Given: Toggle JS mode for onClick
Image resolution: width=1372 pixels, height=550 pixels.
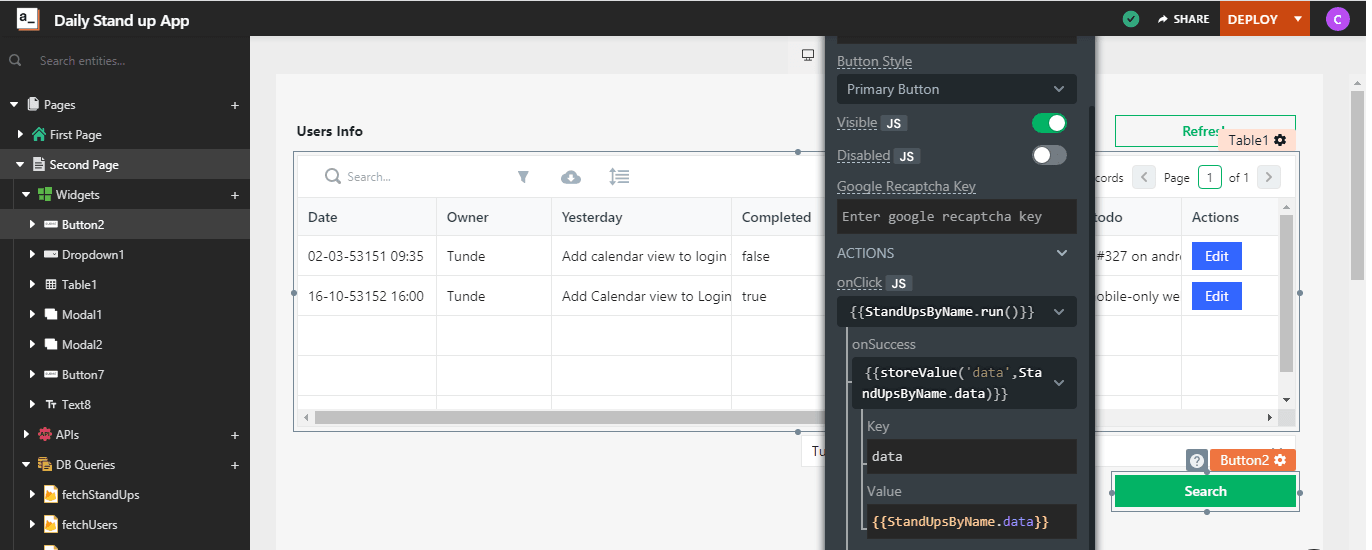Looking at the screenshot, I should coord(899,283).
